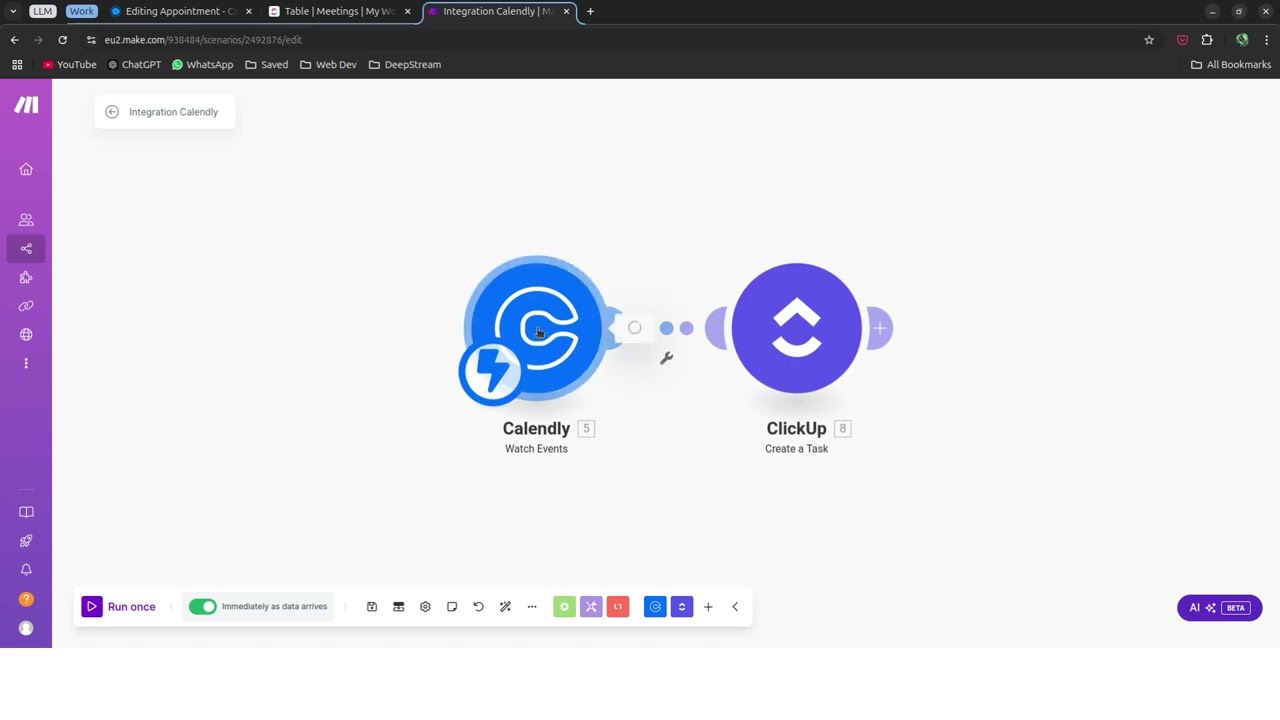
Task: Open the toolbar's three-dot More options
Action: tap(532, 607)
